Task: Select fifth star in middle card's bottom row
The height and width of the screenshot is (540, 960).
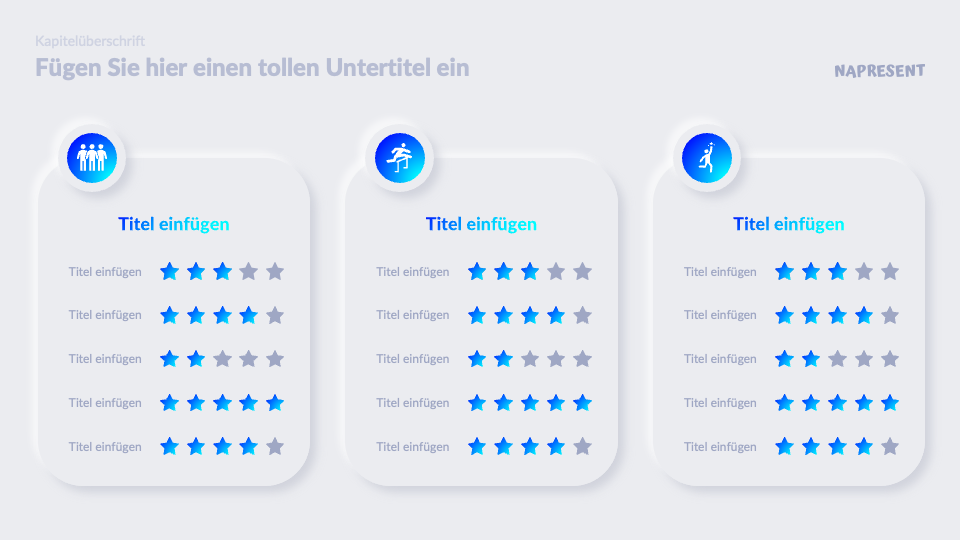Action: [583, 446]
